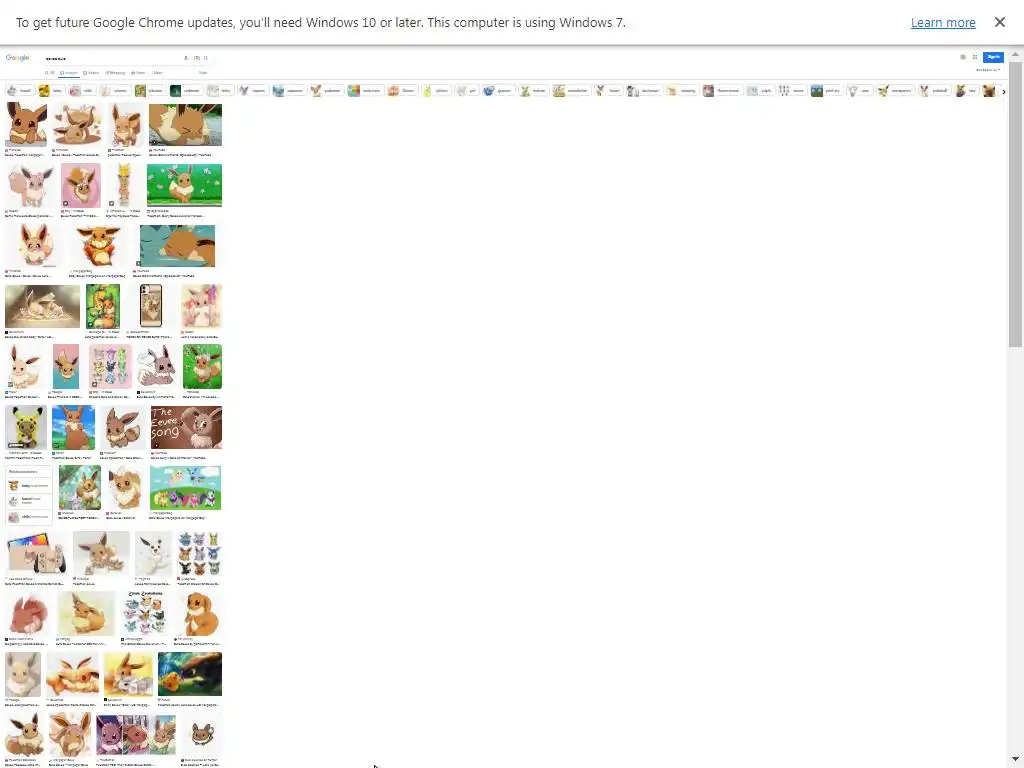
Task: Focus the Google search text box
Action: pyautogui.click(x=111, y=58)
